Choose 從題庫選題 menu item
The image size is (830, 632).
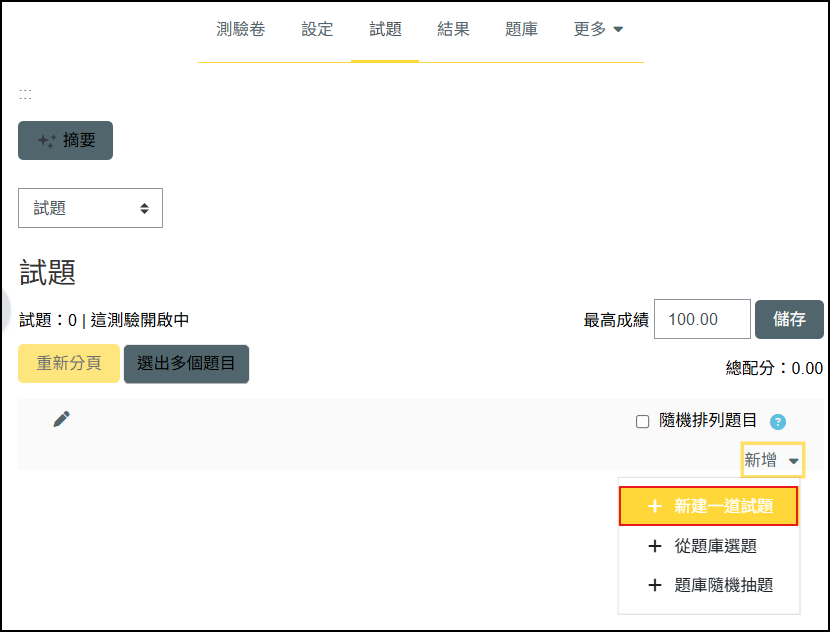coord(708,546)
